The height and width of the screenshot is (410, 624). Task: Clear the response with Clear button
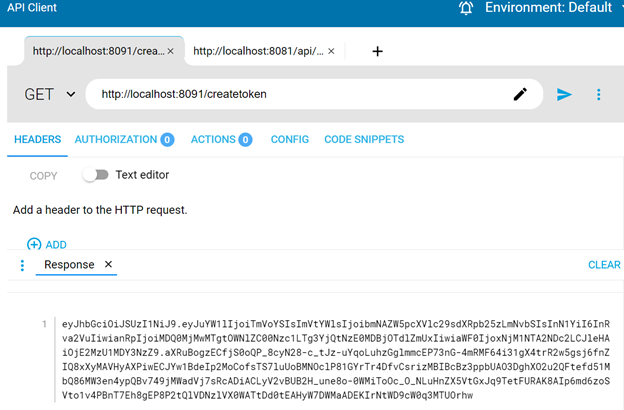pyautogui.click(x=604, y=265)
